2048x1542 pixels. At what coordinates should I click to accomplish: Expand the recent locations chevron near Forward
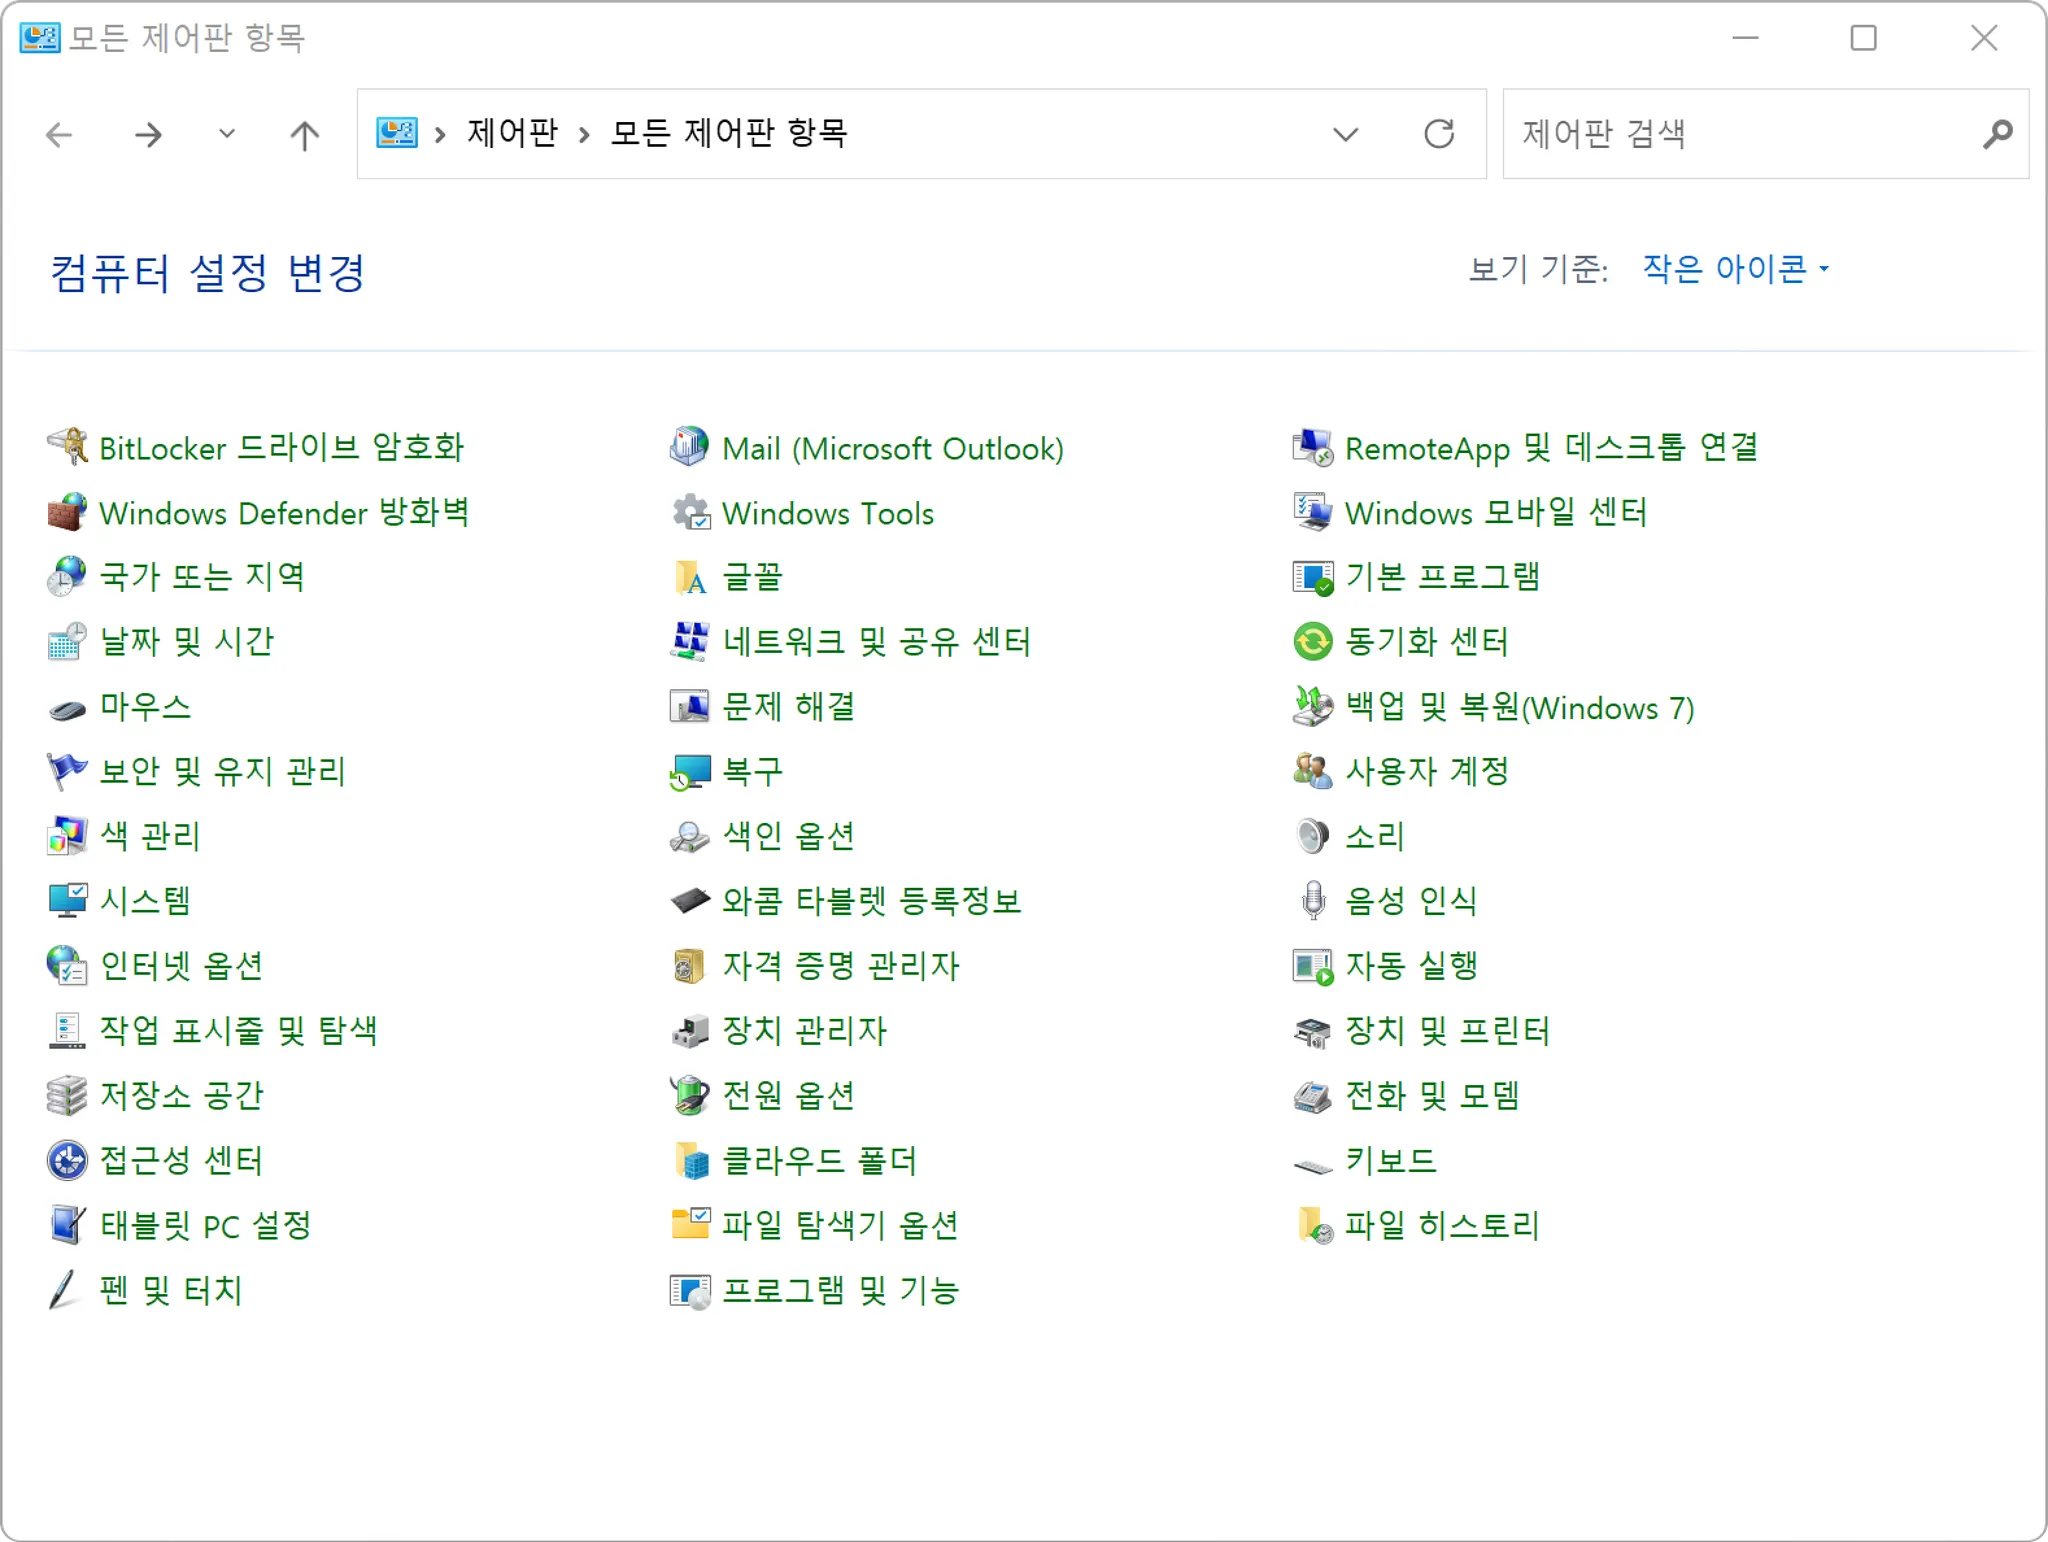(x=227, y=134)
